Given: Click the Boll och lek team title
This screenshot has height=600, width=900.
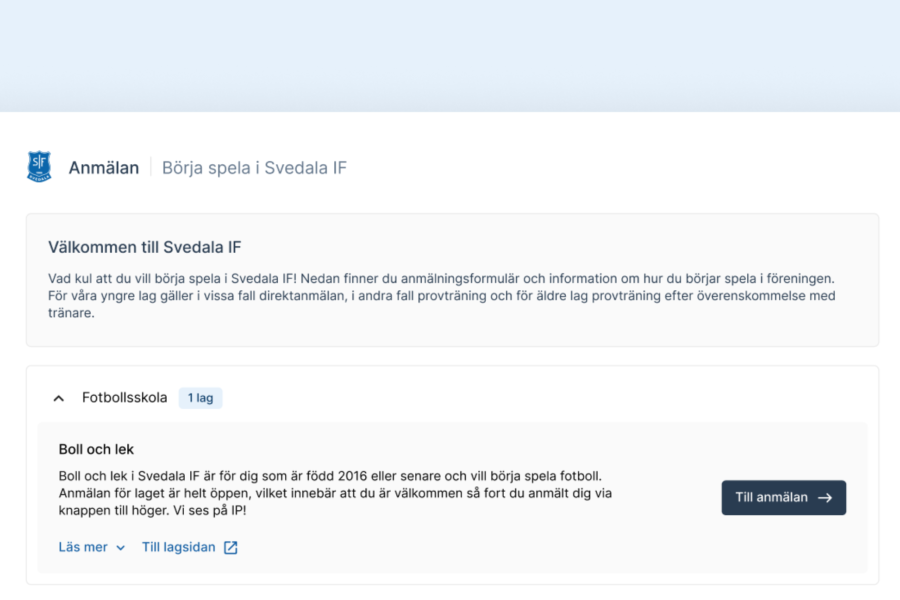Looking at the screenshot, I should [x=96, y=449].
